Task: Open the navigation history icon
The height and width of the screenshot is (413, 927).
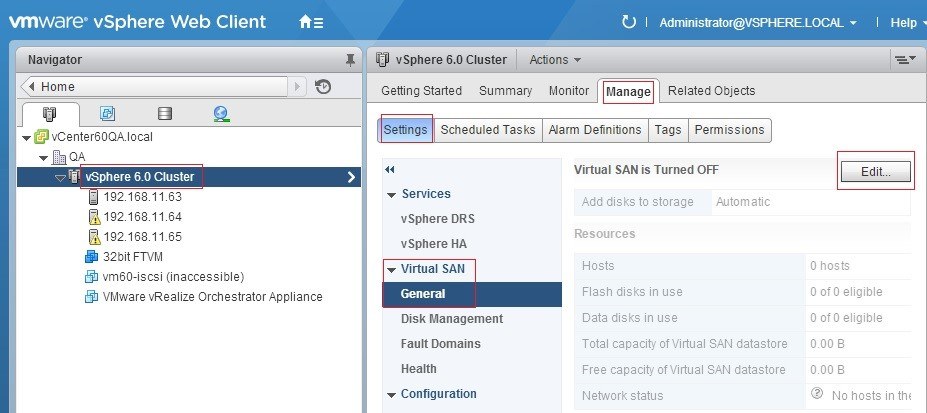Action: (x=323, y=87)
